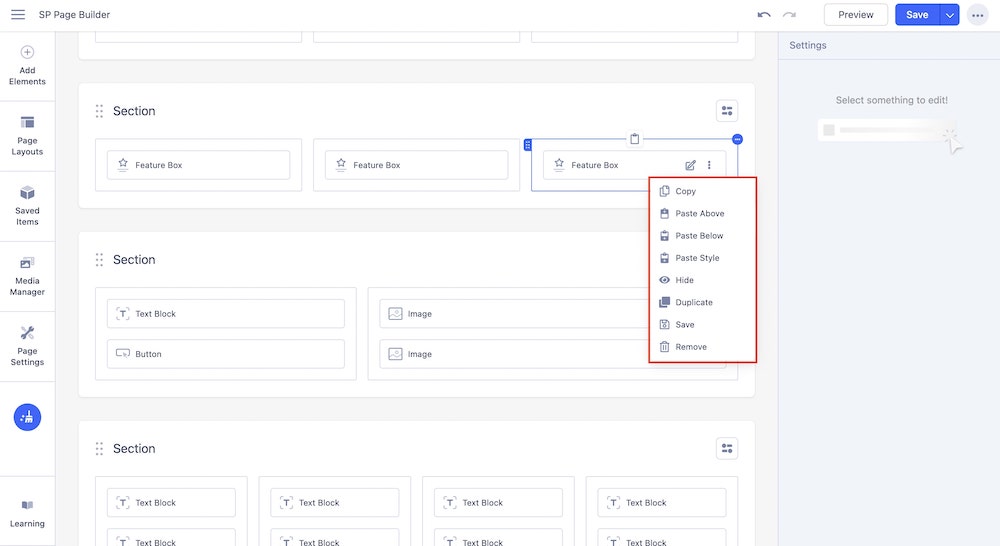Click blue minus remove column button
1000x546 pixels.
point(737,139)
